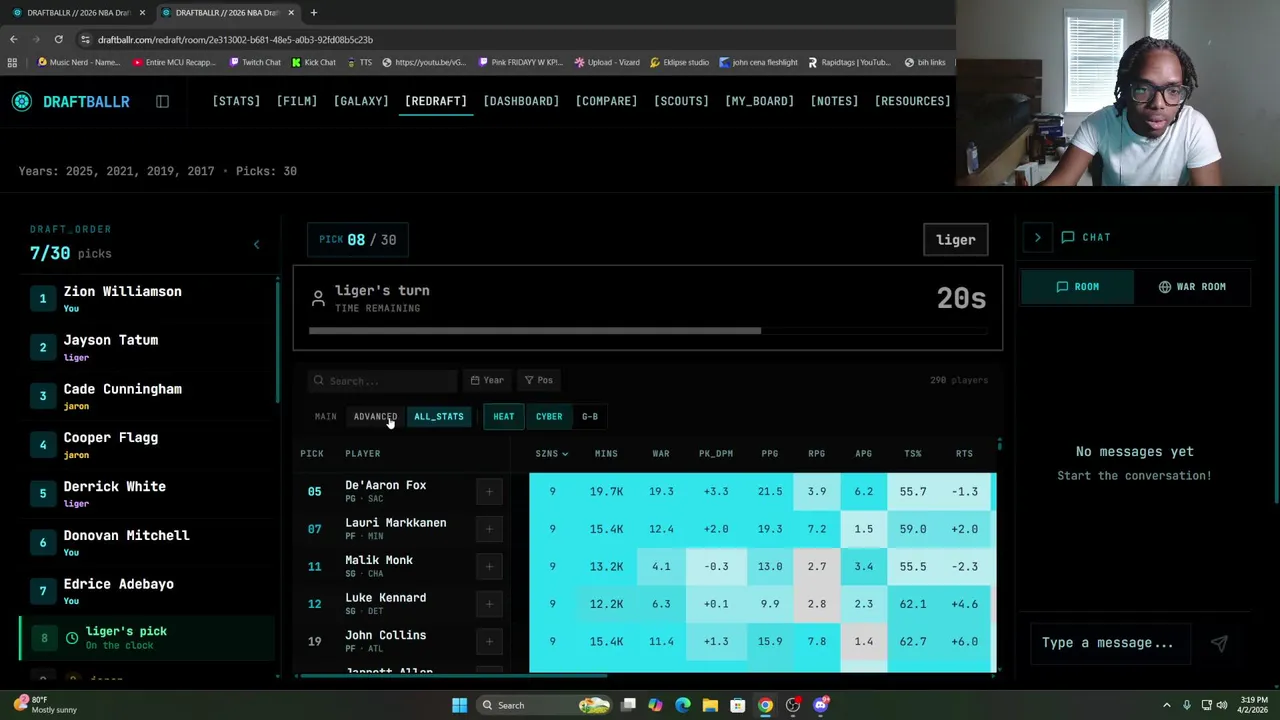This screenshot has width=1280, height=720.
Task: Toggle chat panel with right chevron
Action: pyautogui.click(x=1037, y=237)
